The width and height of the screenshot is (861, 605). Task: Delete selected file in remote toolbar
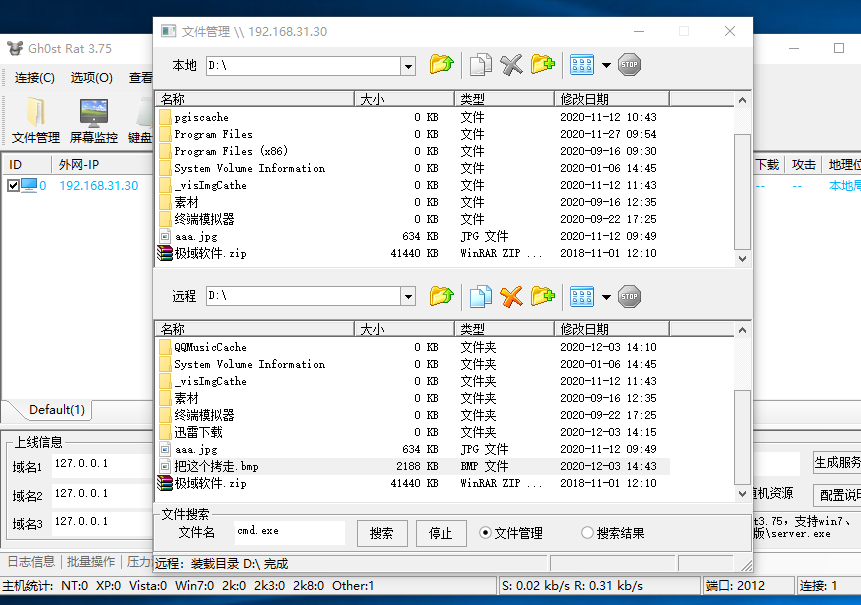click(511, 296)
